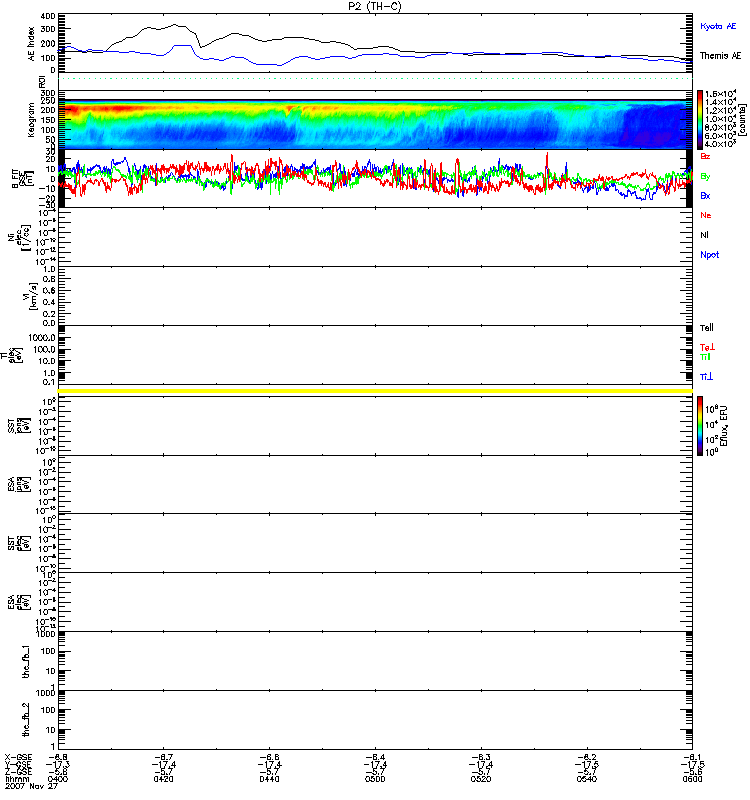This screenshot has width=750, height=800.
Task: Click the 1.6×10^4 color bar maximum label
Action: 720,94
